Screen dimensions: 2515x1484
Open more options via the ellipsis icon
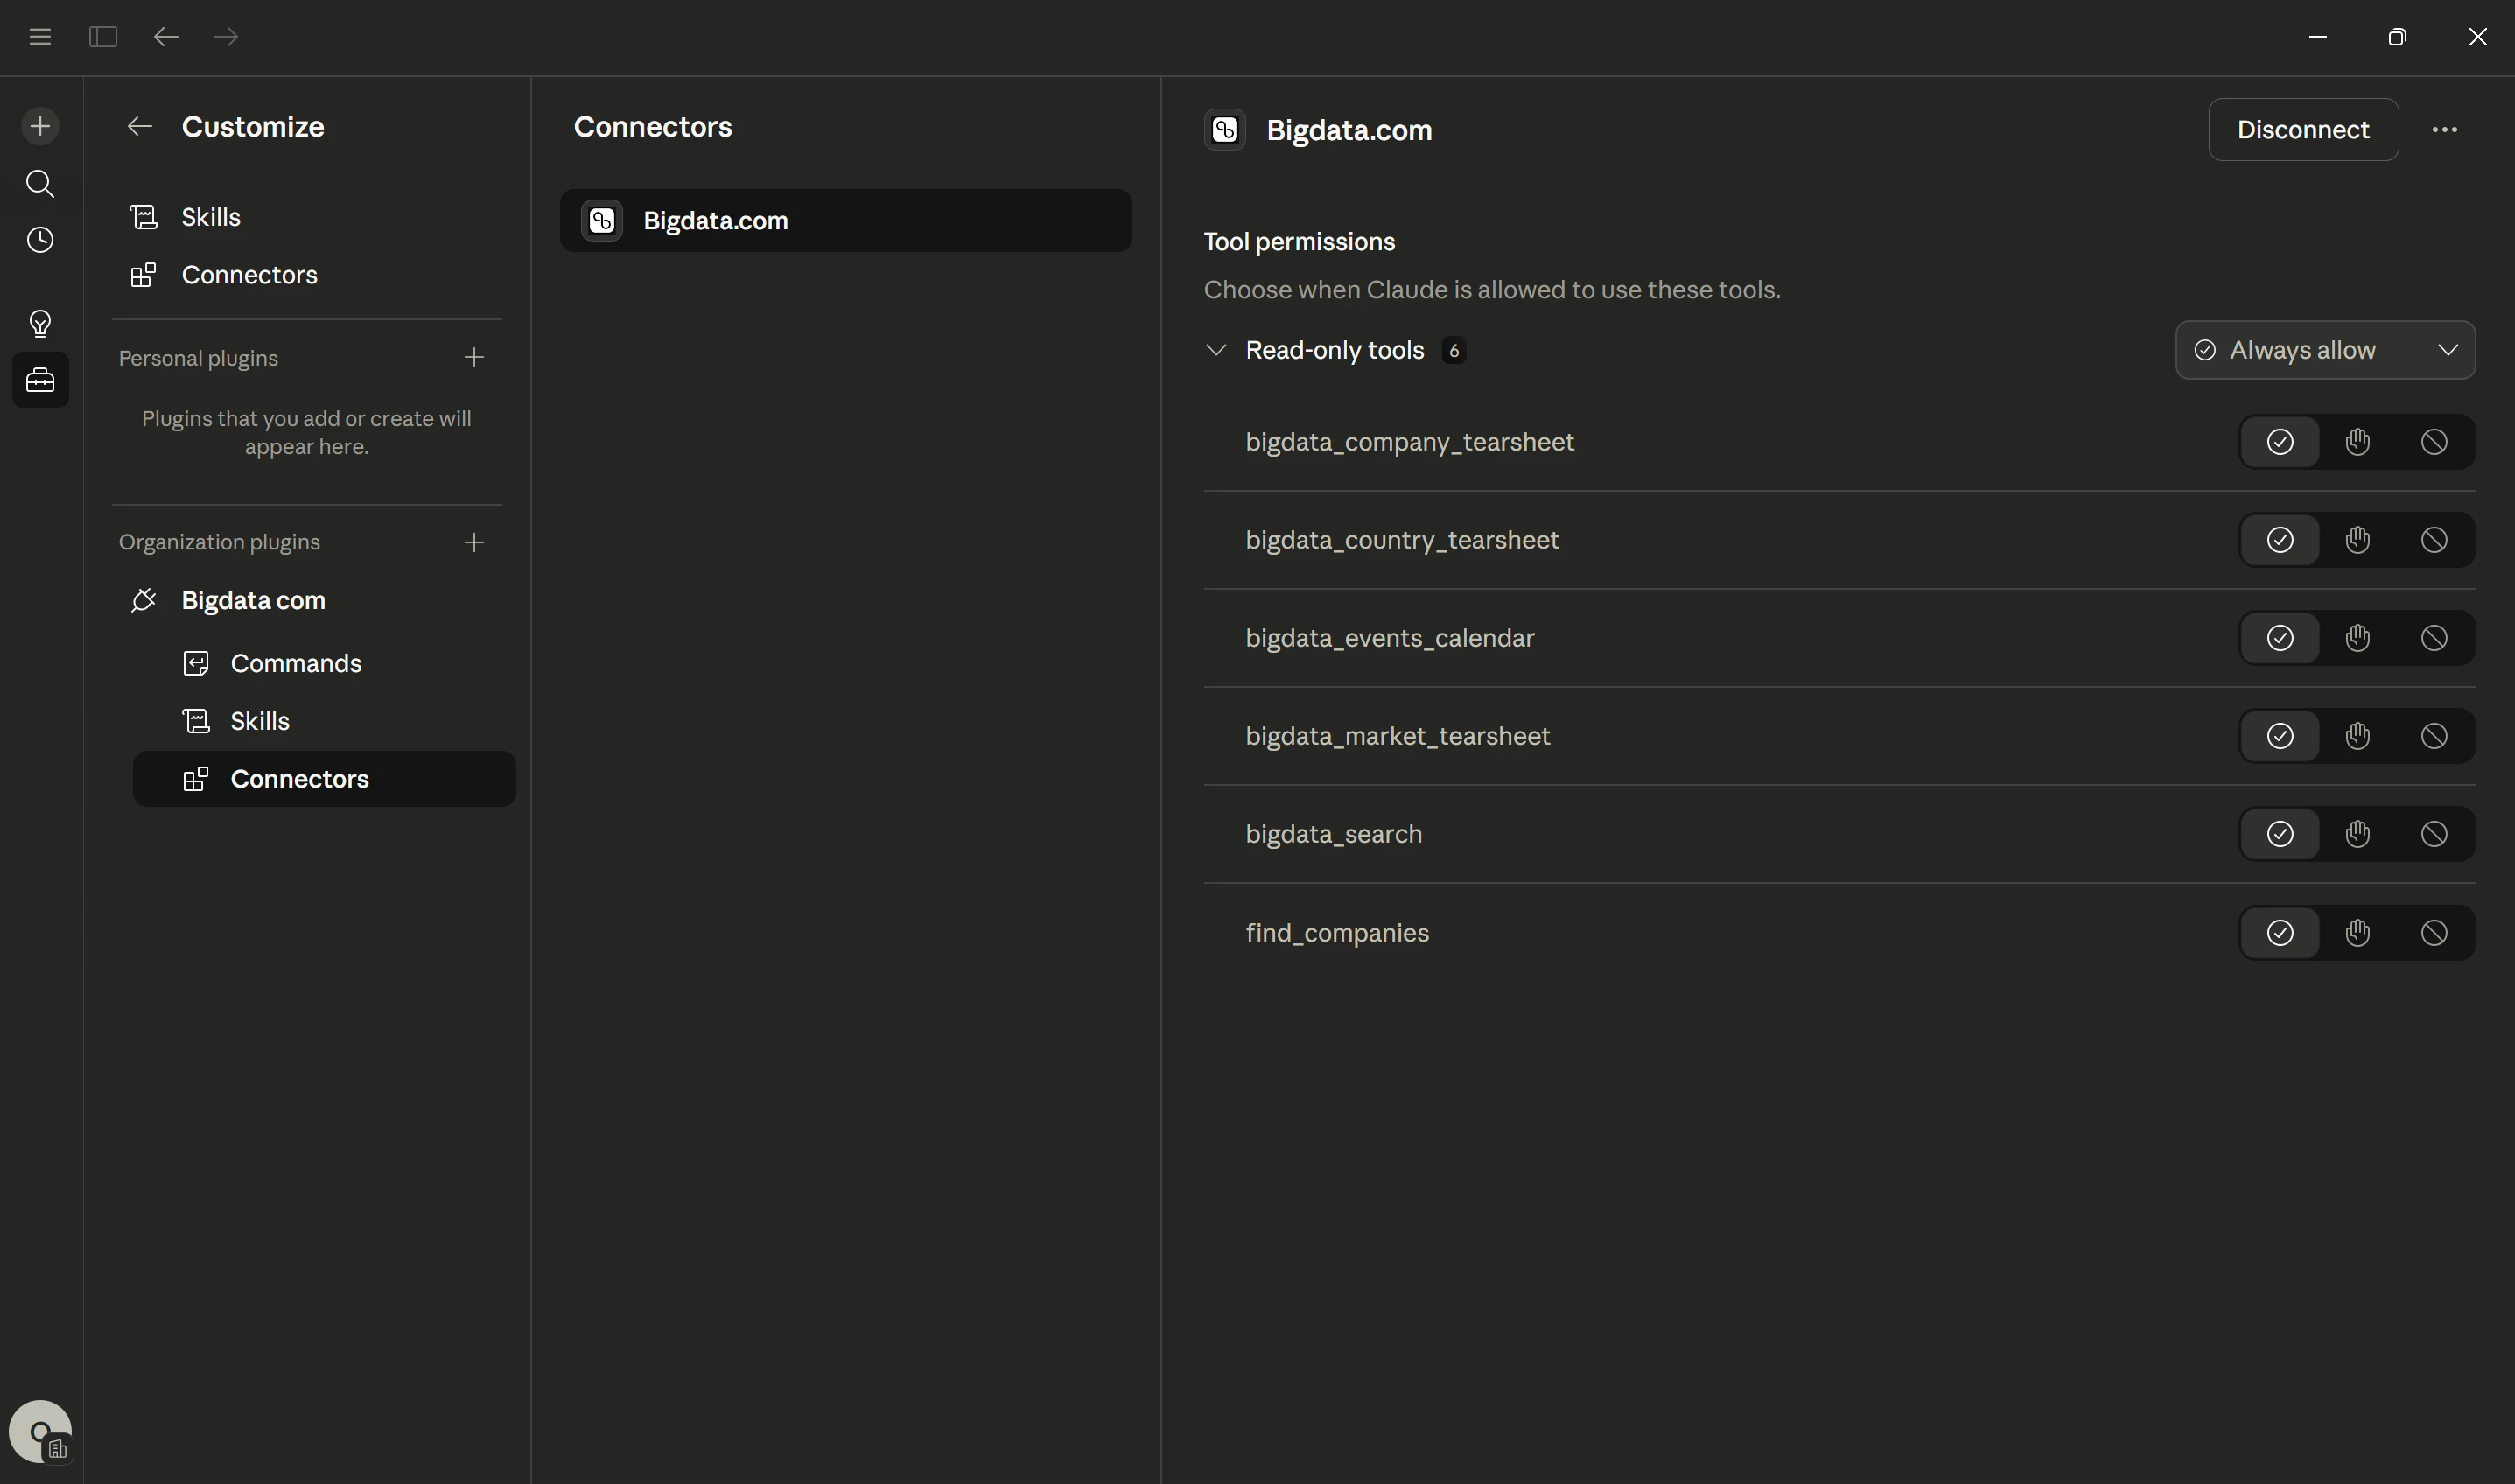pyautogui.click(x=2445, y=129)
